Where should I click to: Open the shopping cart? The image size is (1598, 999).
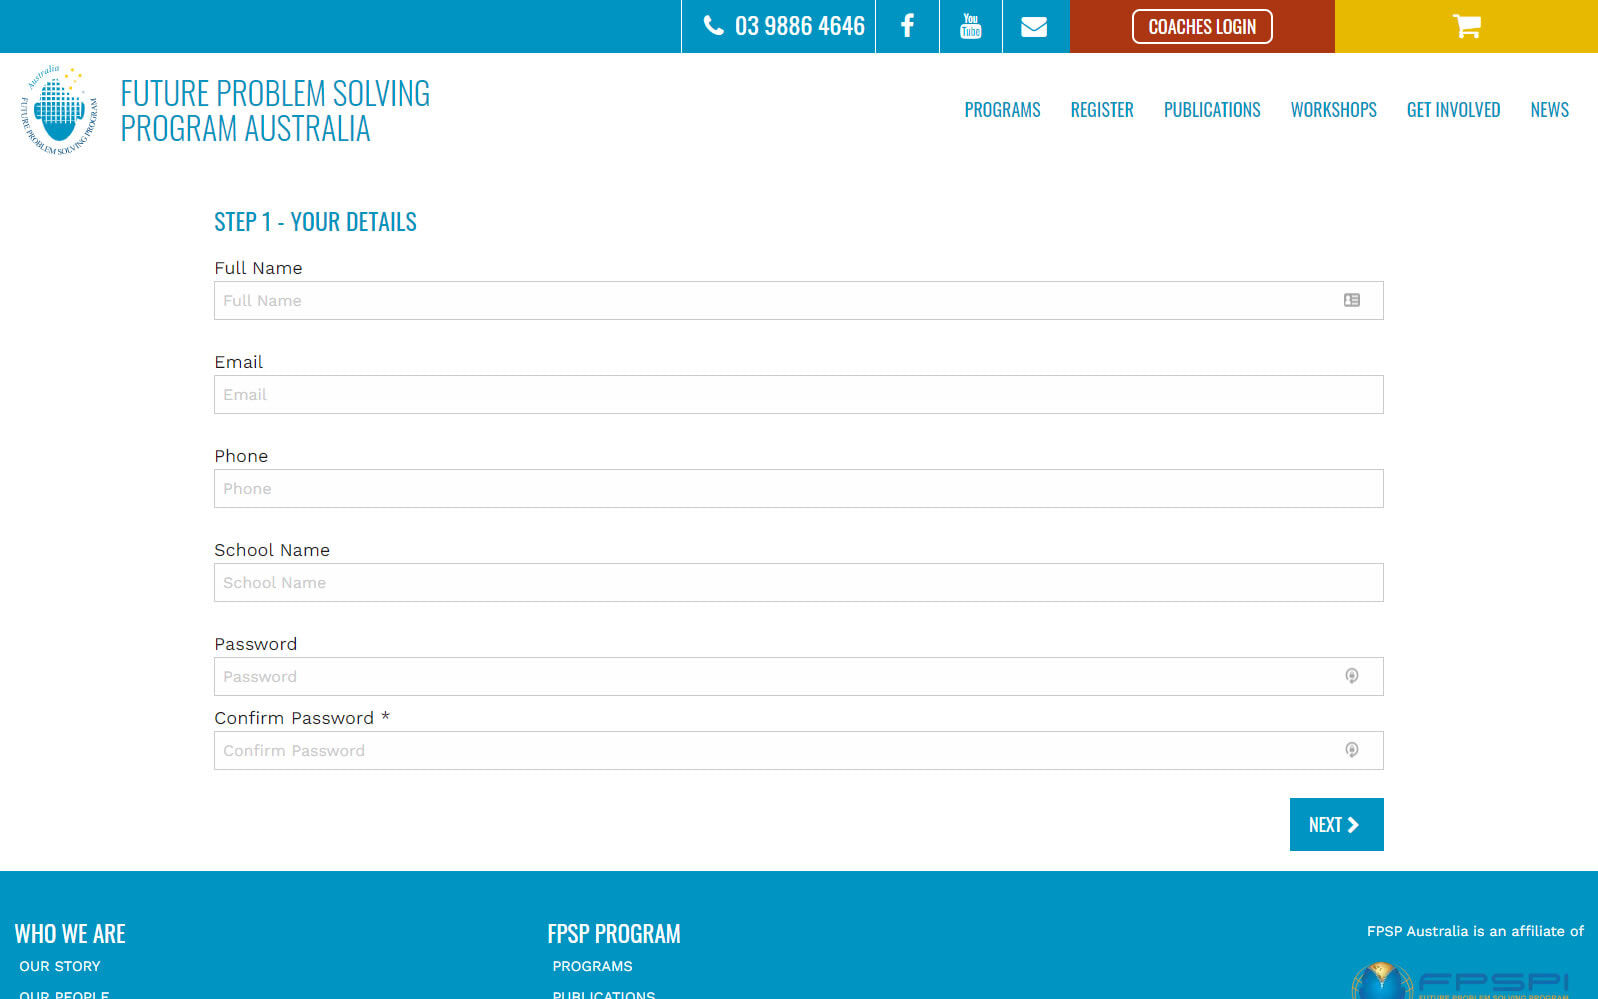pos(1466,26)
